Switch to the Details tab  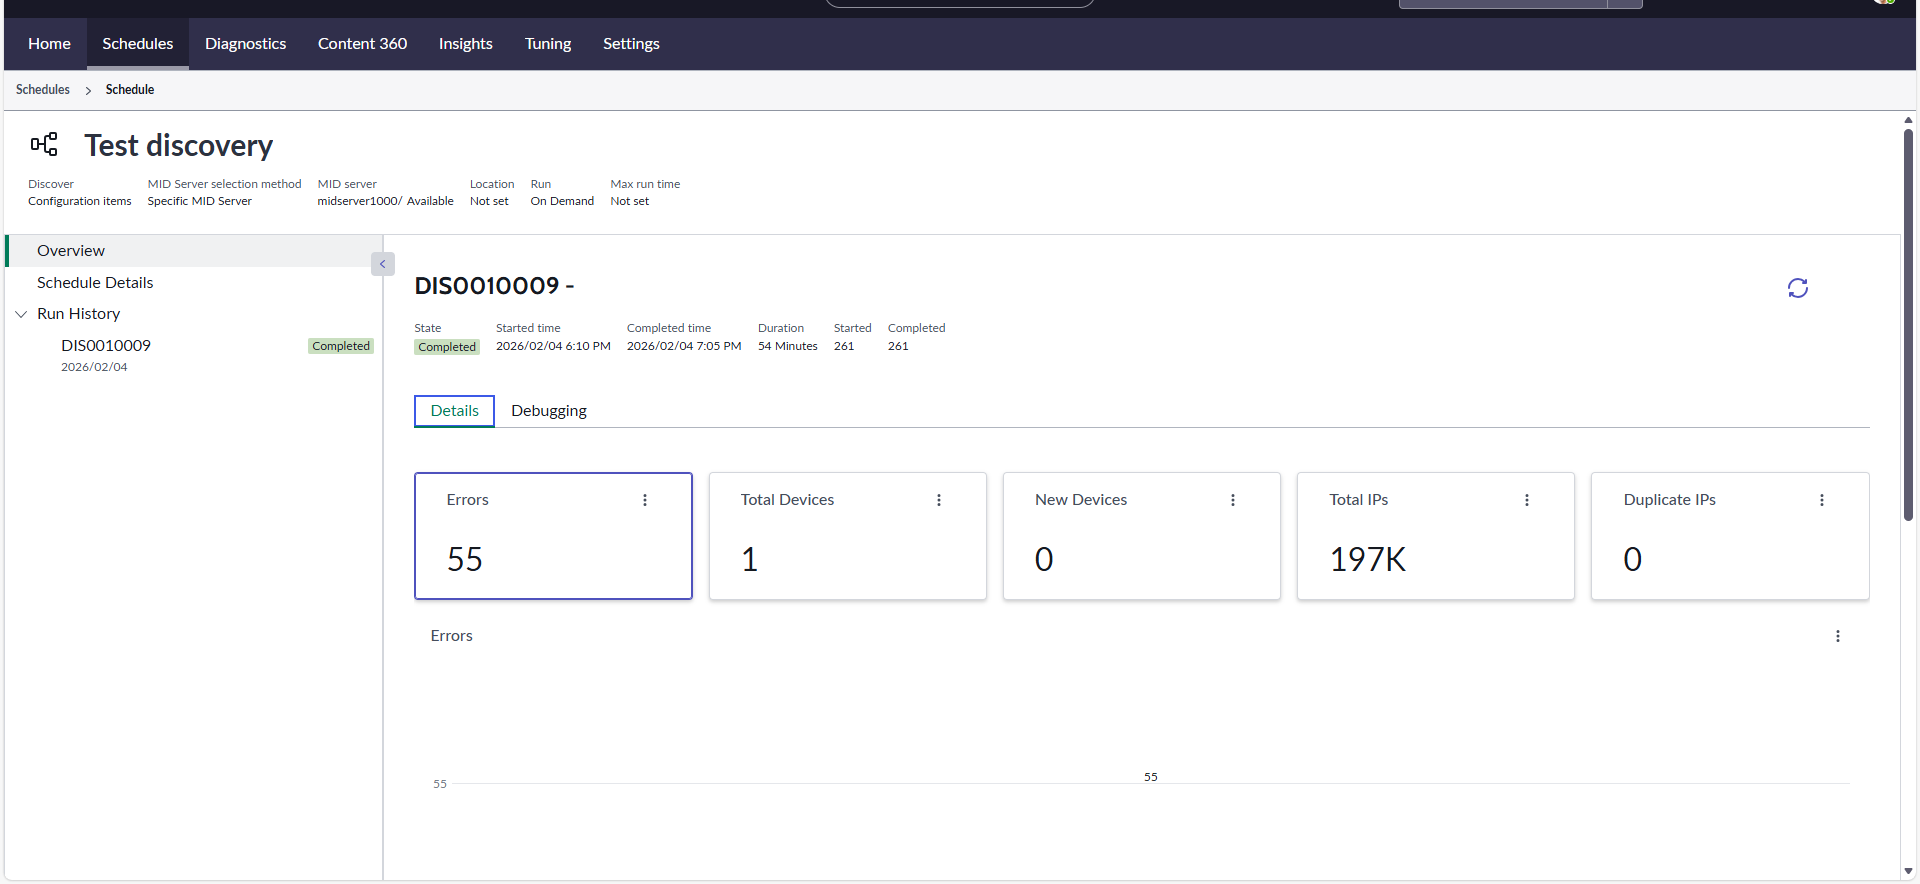tap(455, 411)
